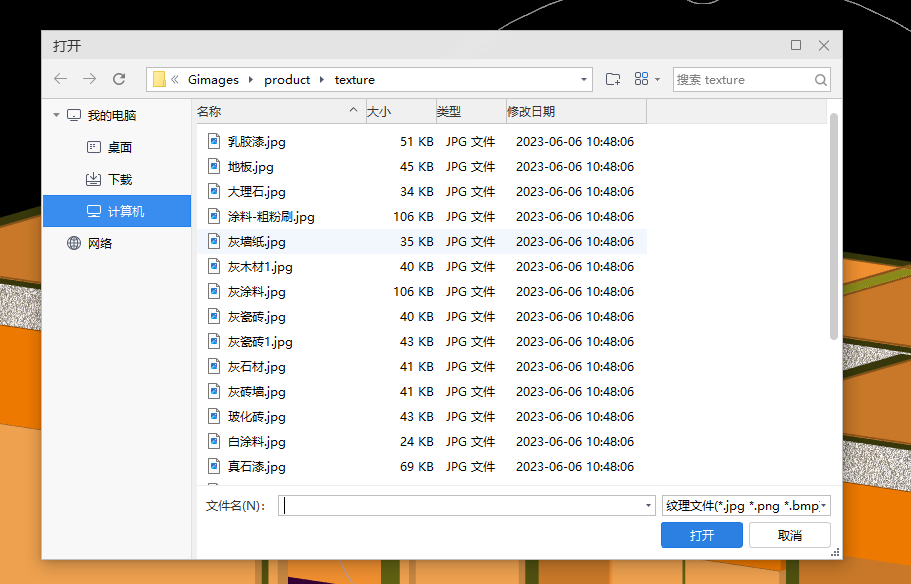911x584 pixels.
Task: Refresh the folder listing
Action: tap(119, 79)
